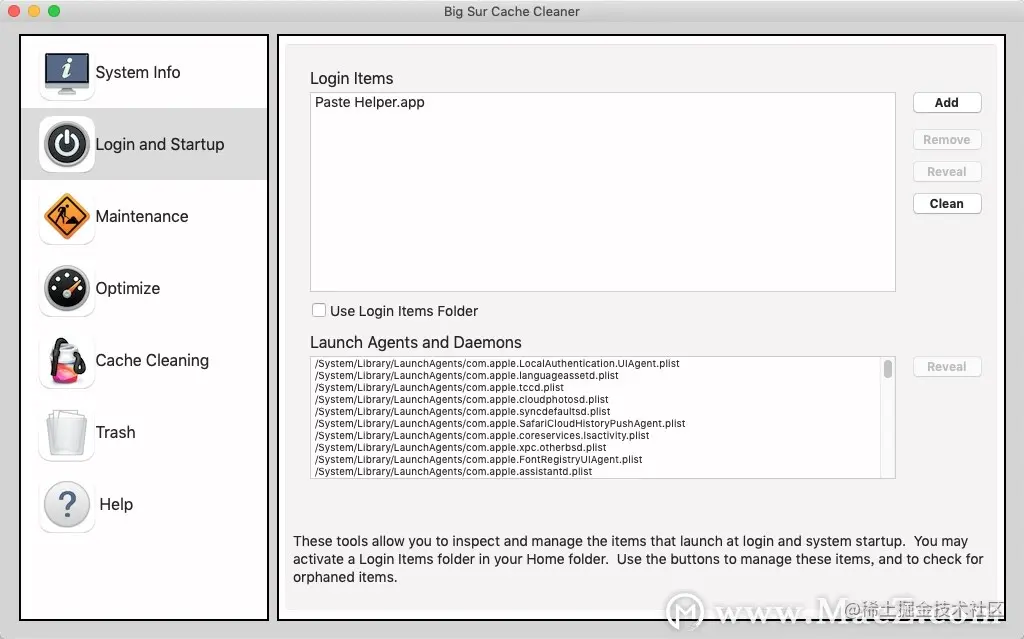This screenshot has height=639, width=1024.
Task: Select com.apple.FontRegistryUIAgent.plist row
Action: click(x=596, y=459)
